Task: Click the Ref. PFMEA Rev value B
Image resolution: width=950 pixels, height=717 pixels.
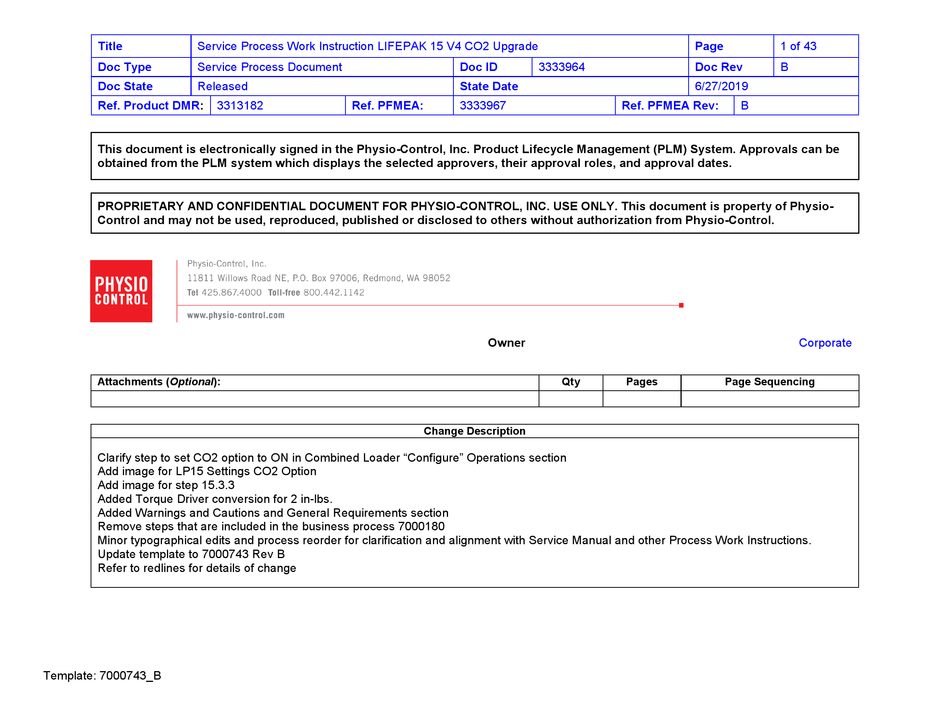Action: coord(745,105)
